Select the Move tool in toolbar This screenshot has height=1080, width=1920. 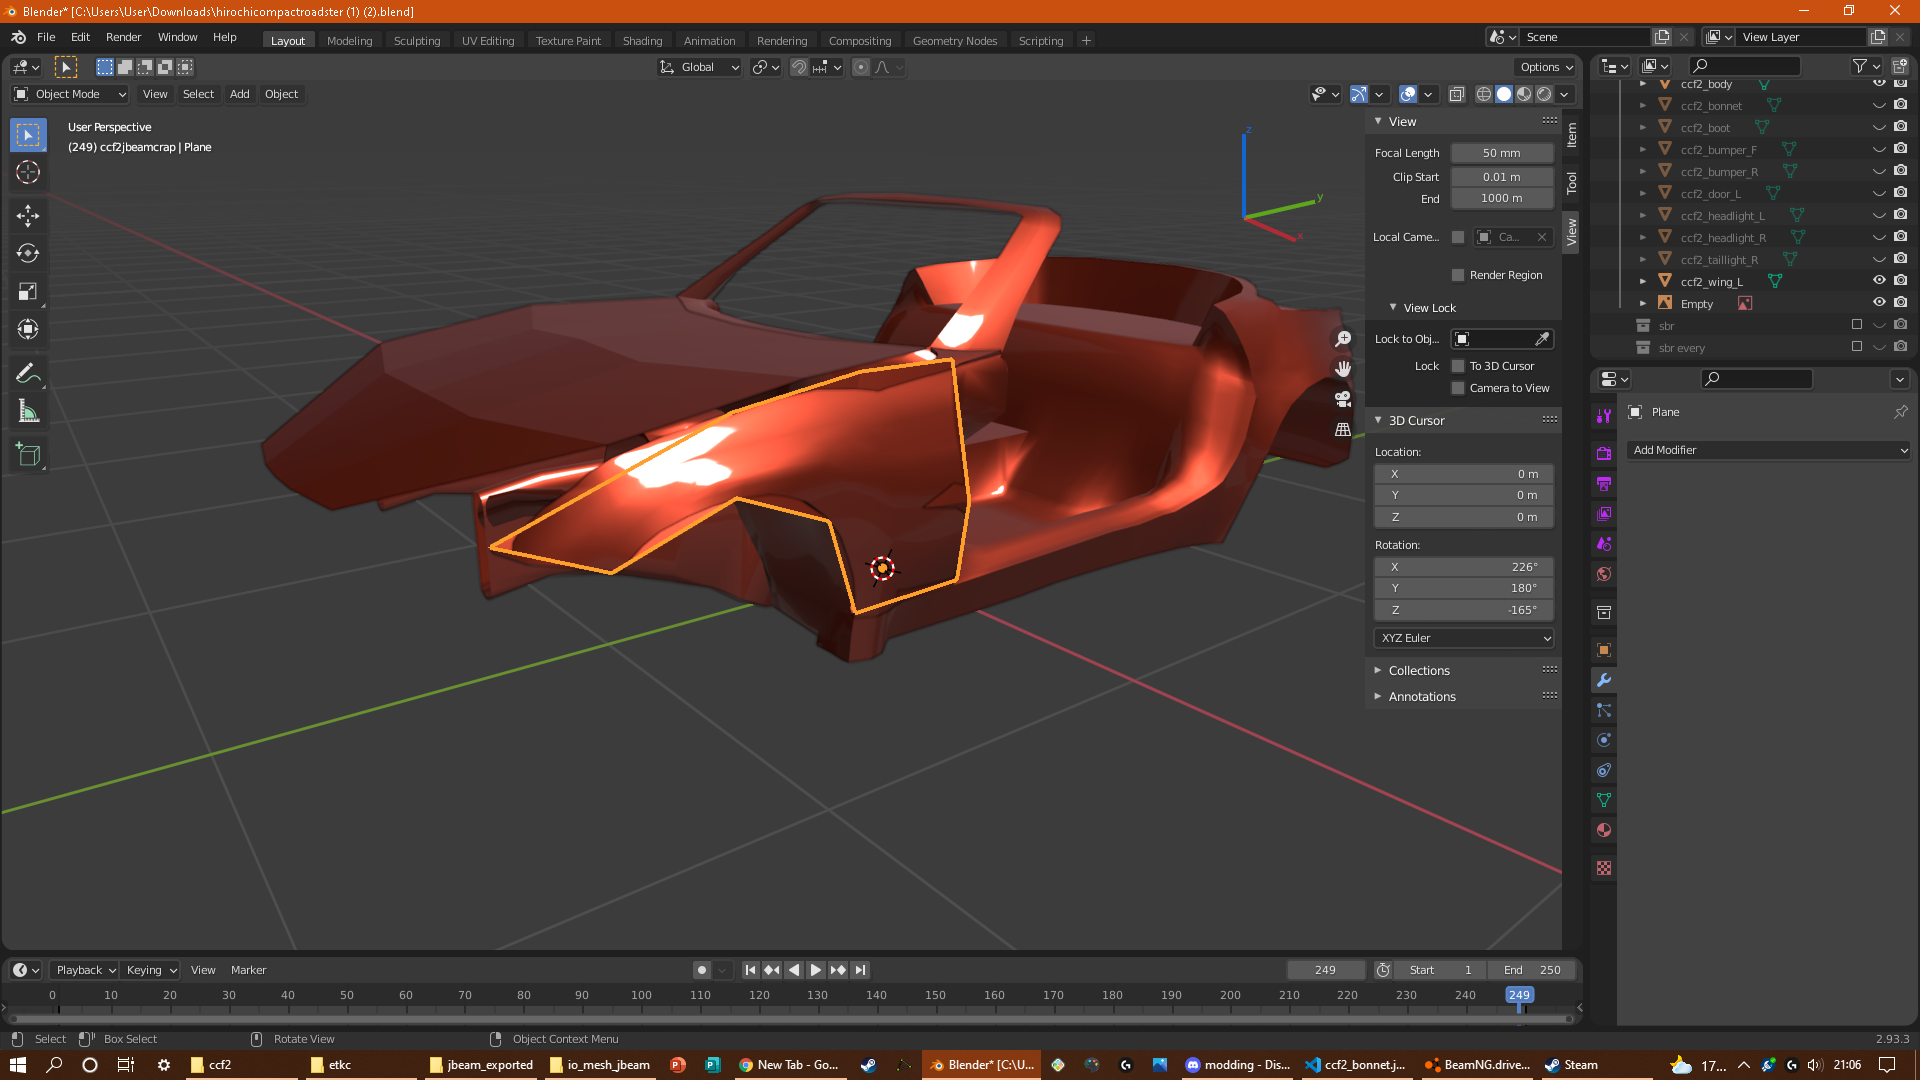click(28, 215)
